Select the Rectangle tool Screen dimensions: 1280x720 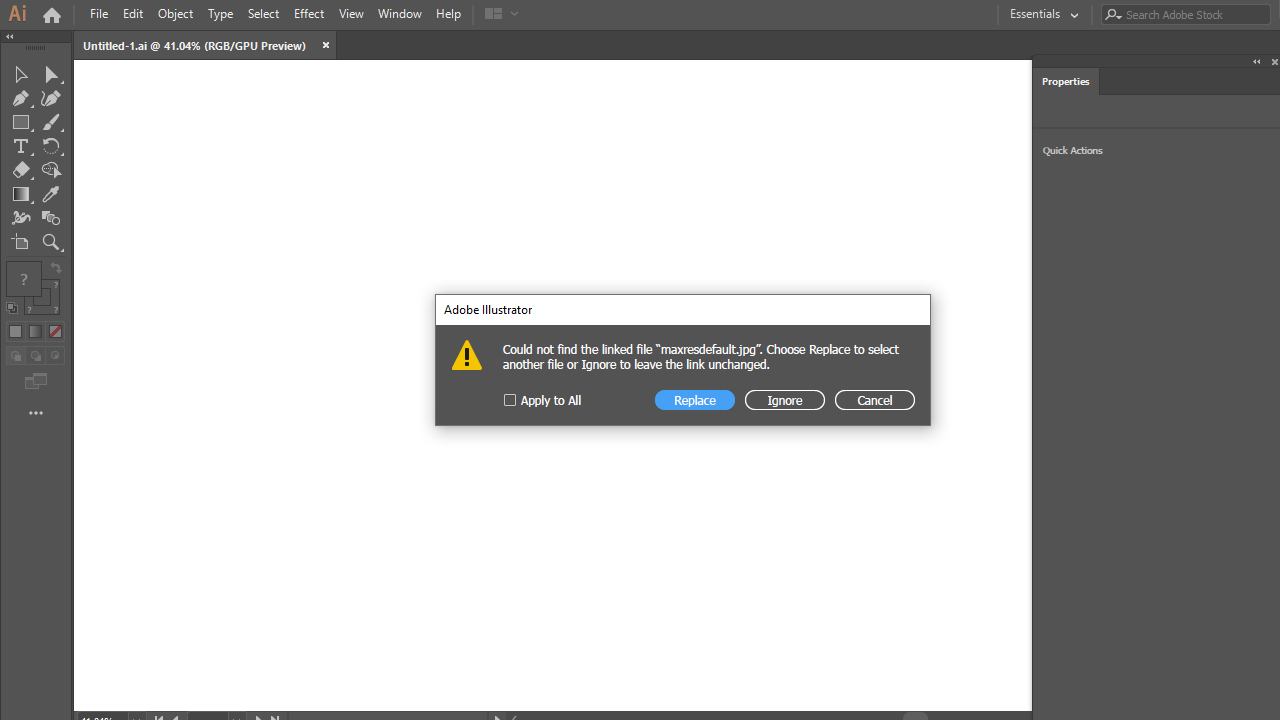[x=21, y=123]
